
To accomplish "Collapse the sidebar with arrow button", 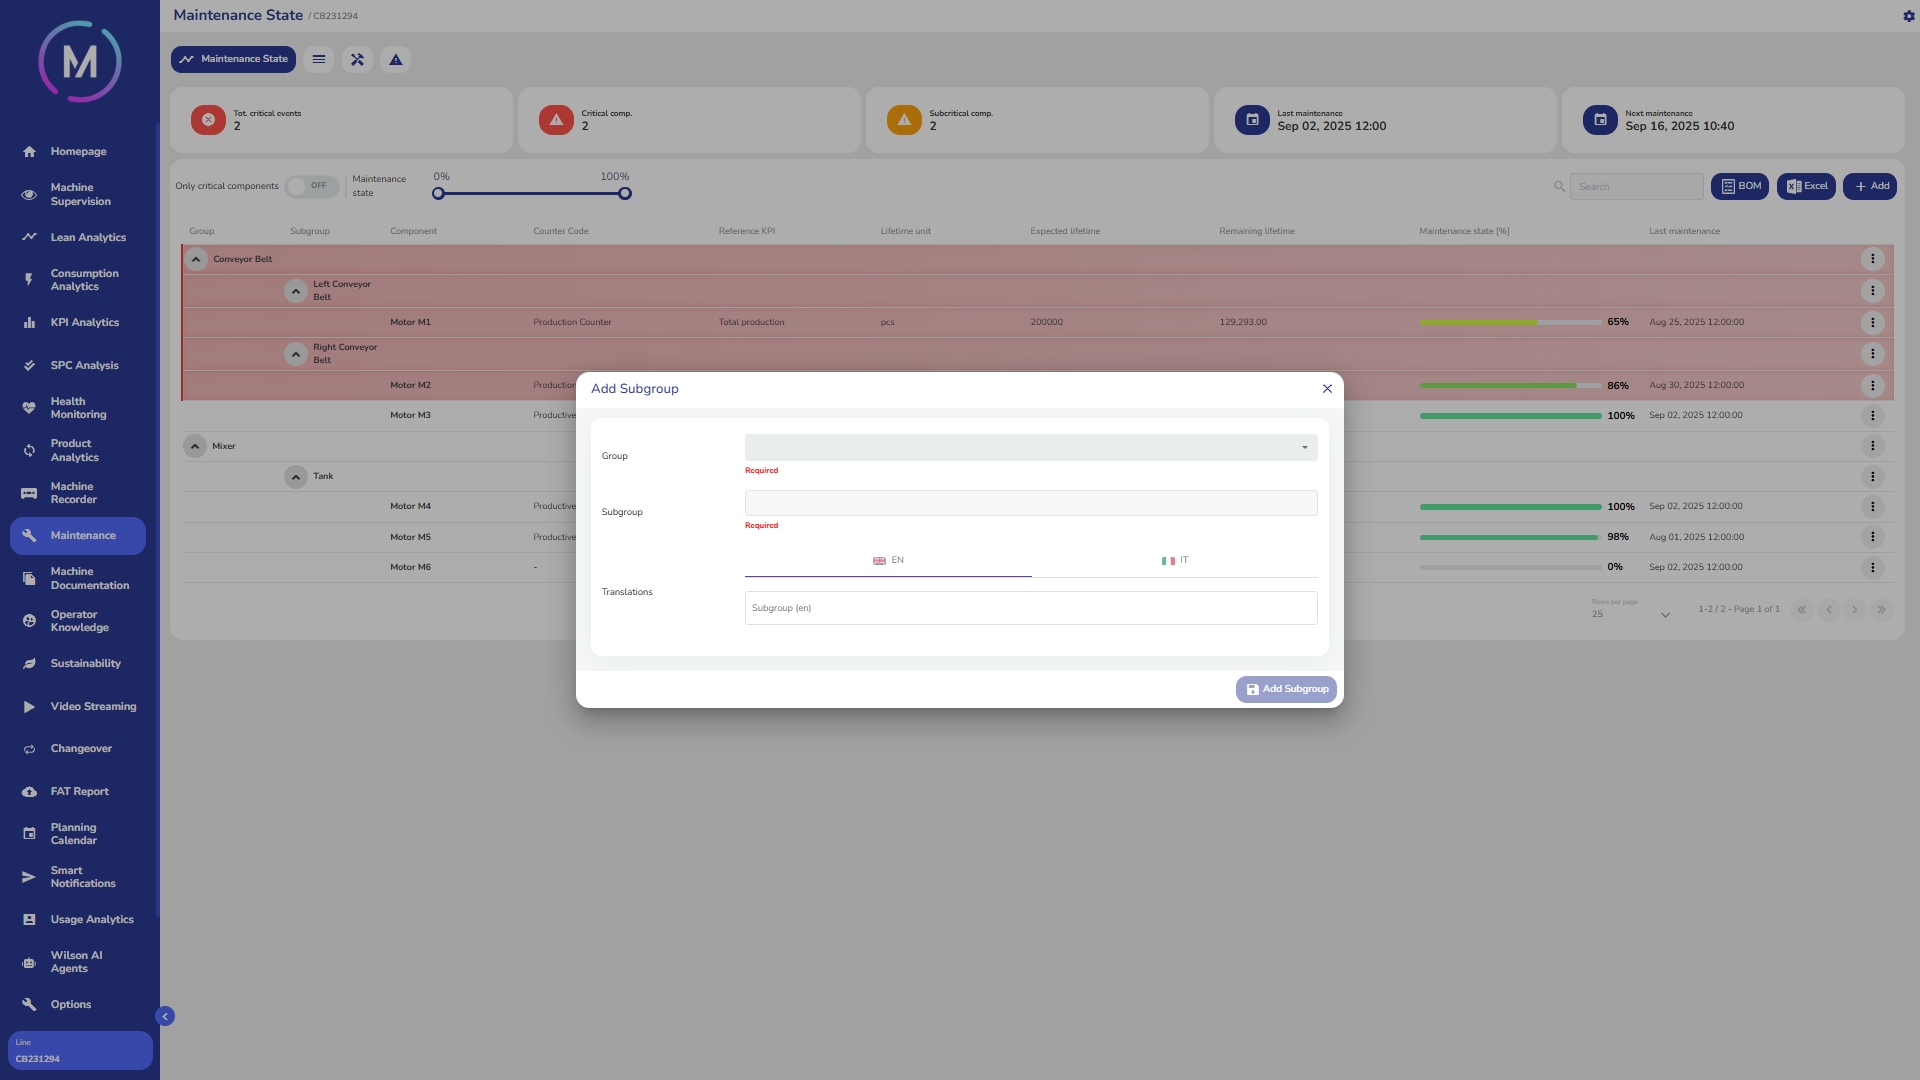I will pos(165,1016).
